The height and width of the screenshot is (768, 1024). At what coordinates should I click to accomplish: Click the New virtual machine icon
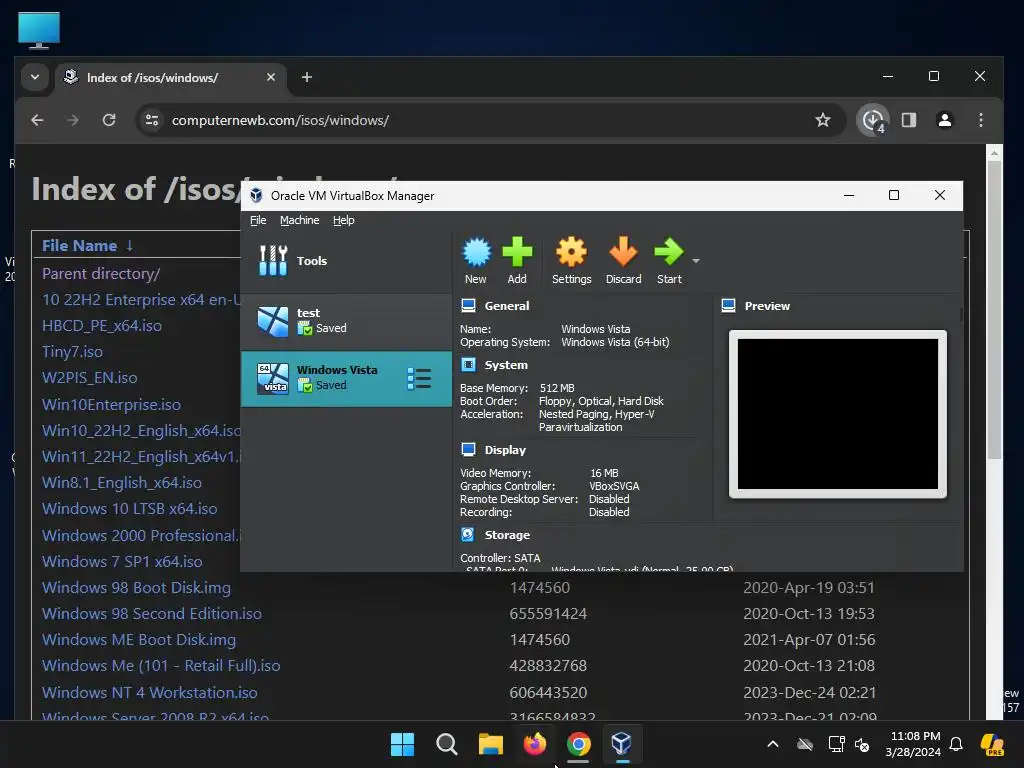(476, 260)
